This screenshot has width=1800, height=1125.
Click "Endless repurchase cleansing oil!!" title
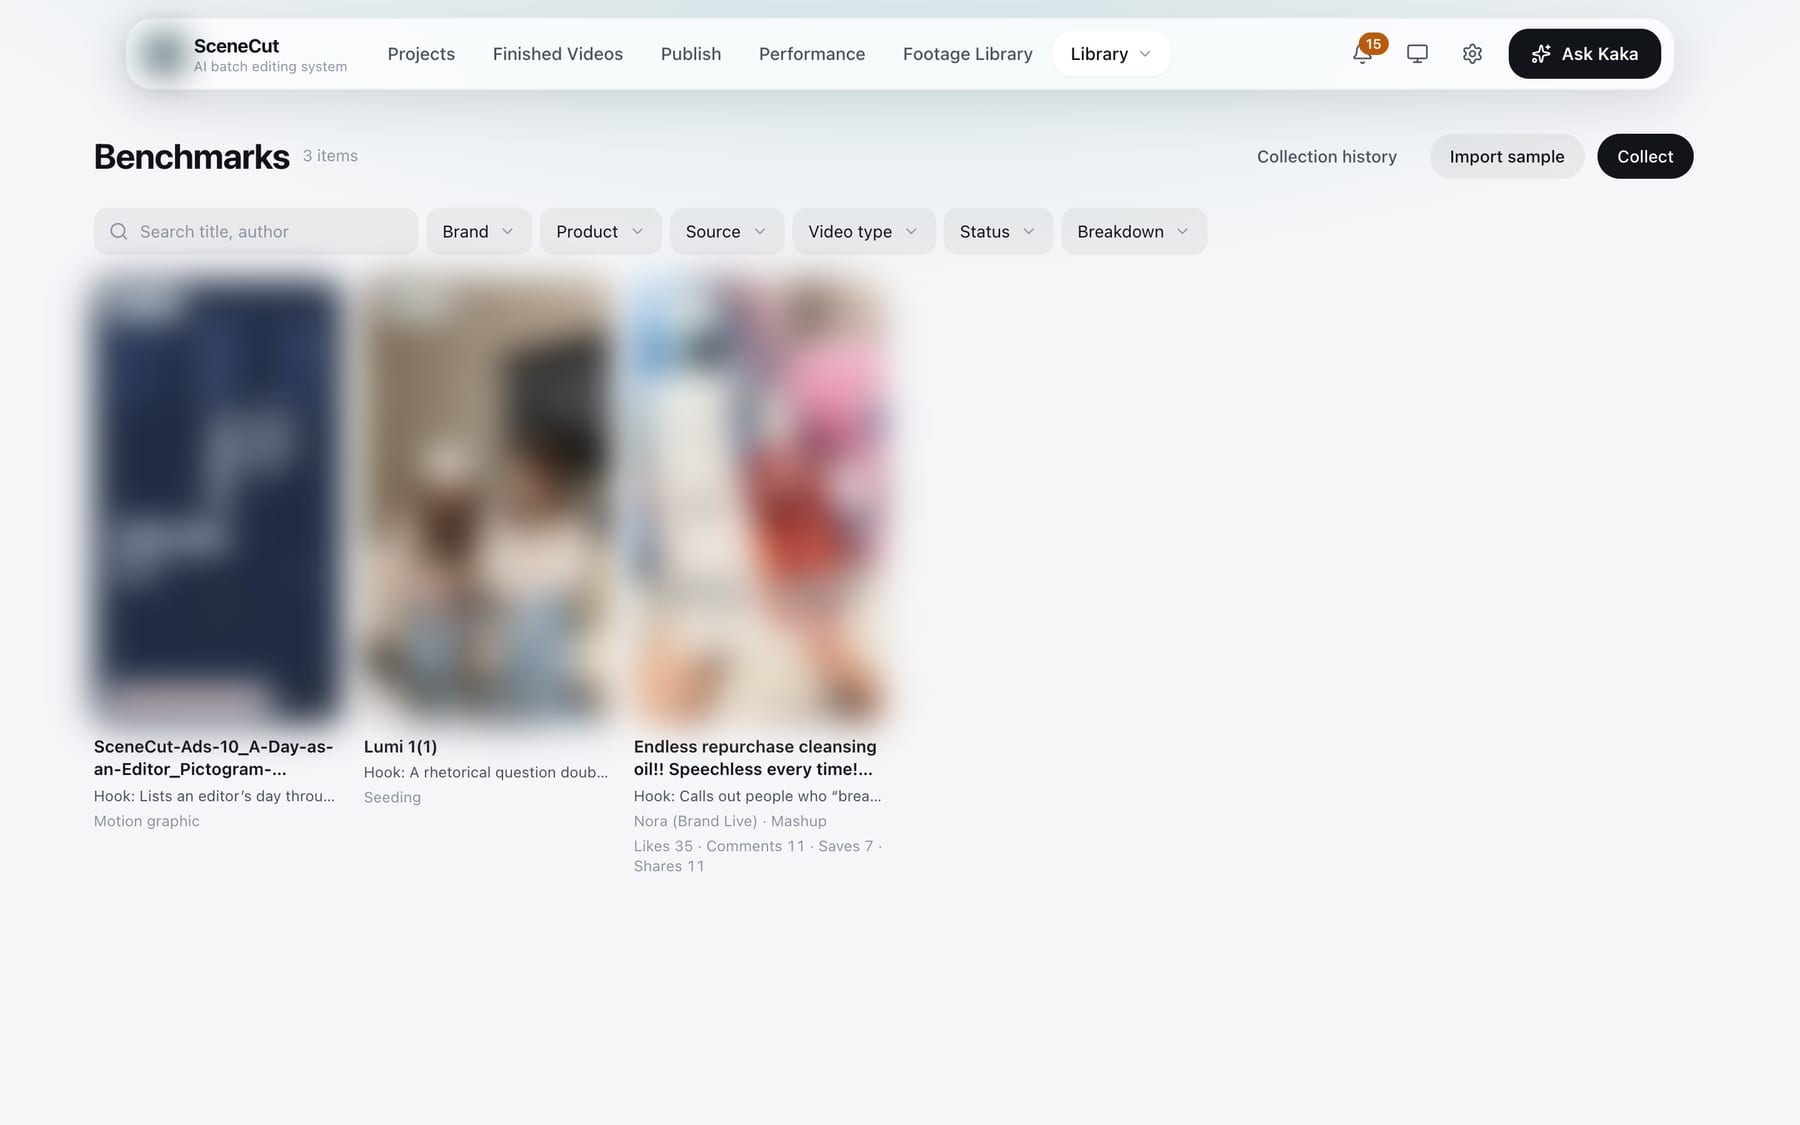tap(755, 758)
